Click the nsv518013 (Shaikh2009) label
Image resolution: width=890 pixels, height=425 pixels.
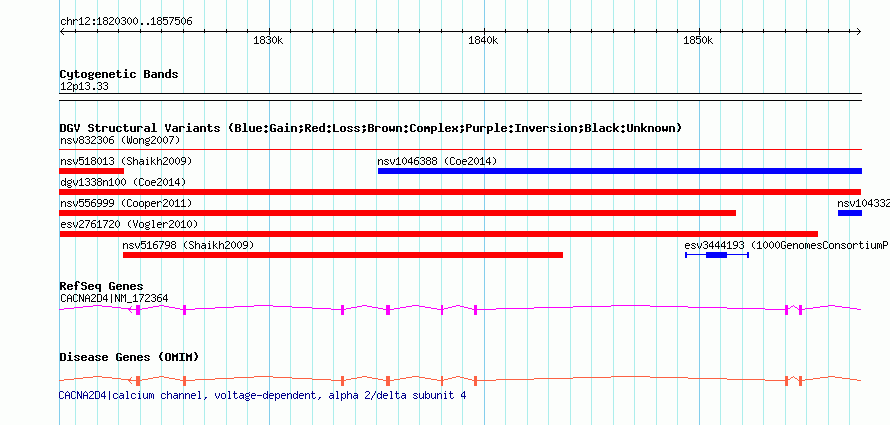coord(126,161)
